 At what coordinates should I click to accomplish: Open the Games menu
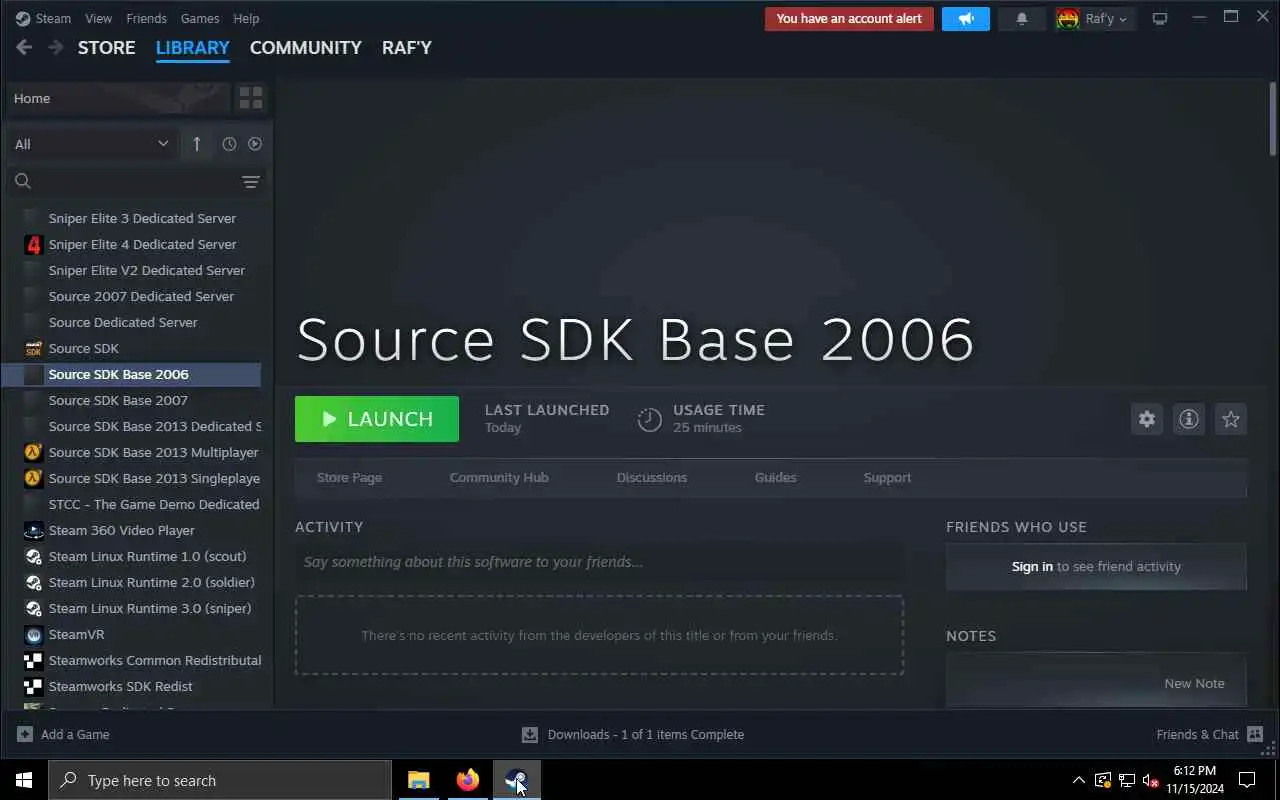(200, 18)
